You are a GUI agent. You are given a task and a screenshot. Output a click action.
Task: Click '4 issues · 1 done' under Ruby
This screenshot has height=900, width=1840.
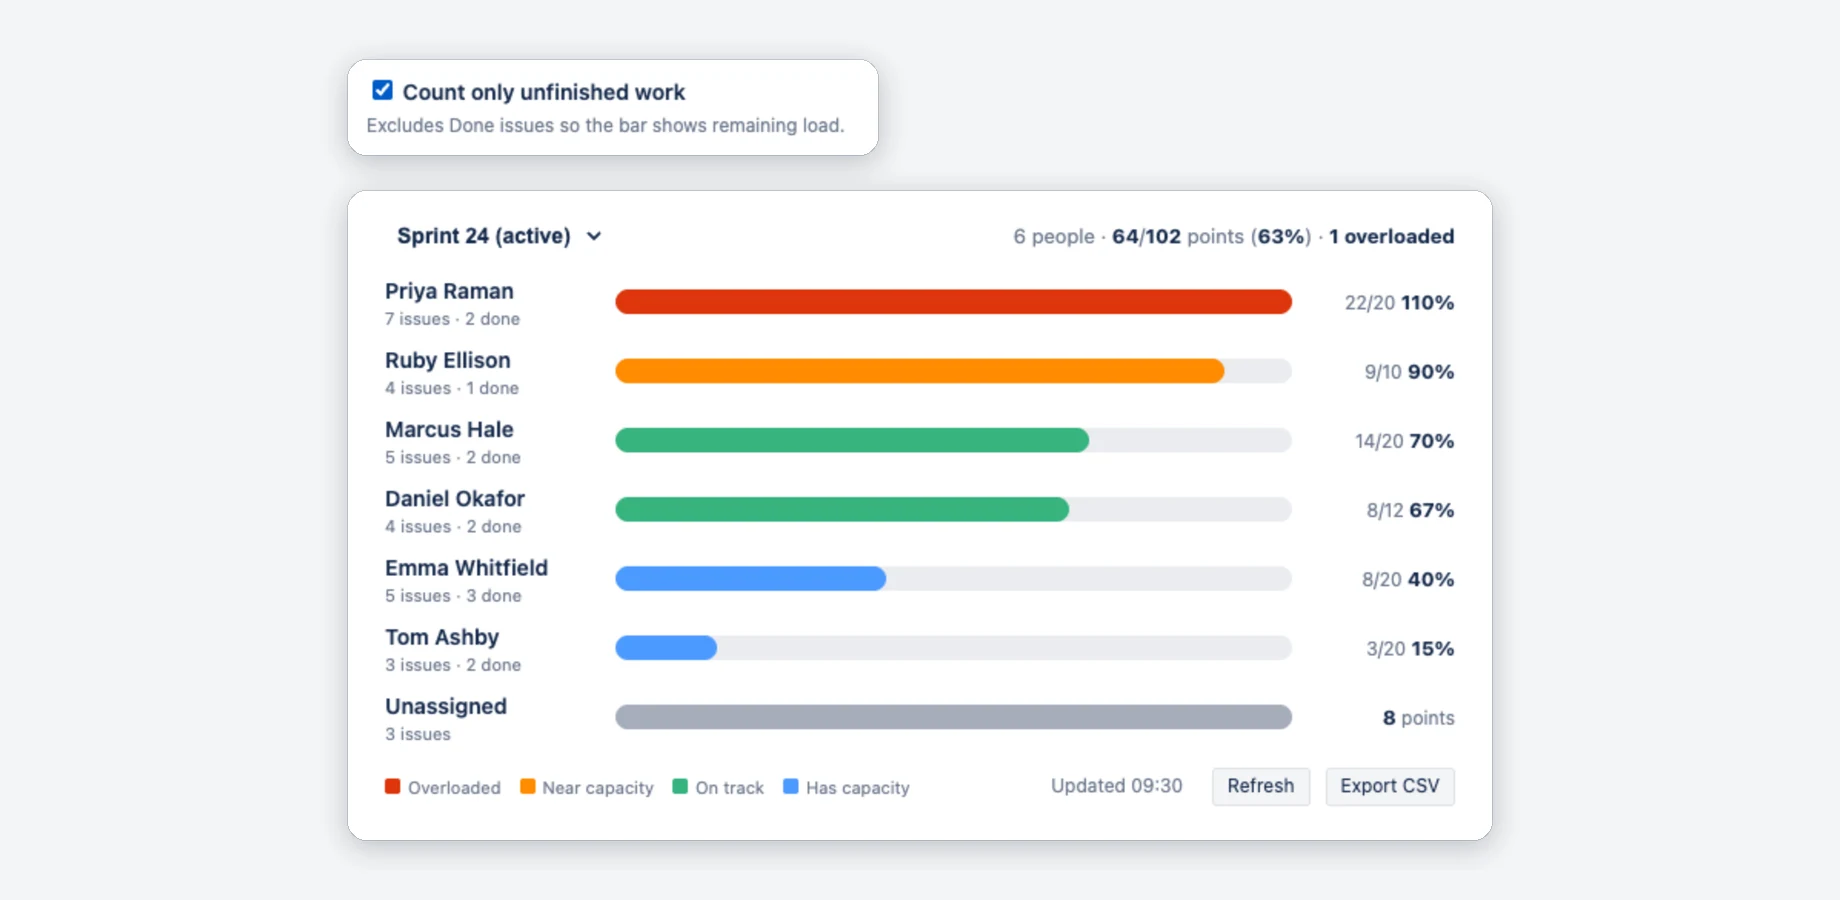452,388
